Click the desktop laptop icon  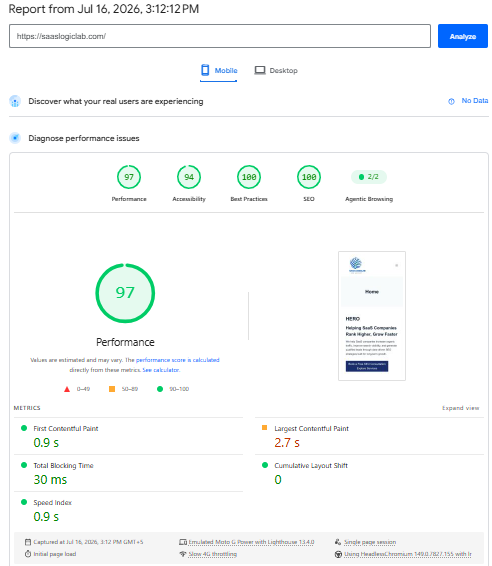point(260,70)
